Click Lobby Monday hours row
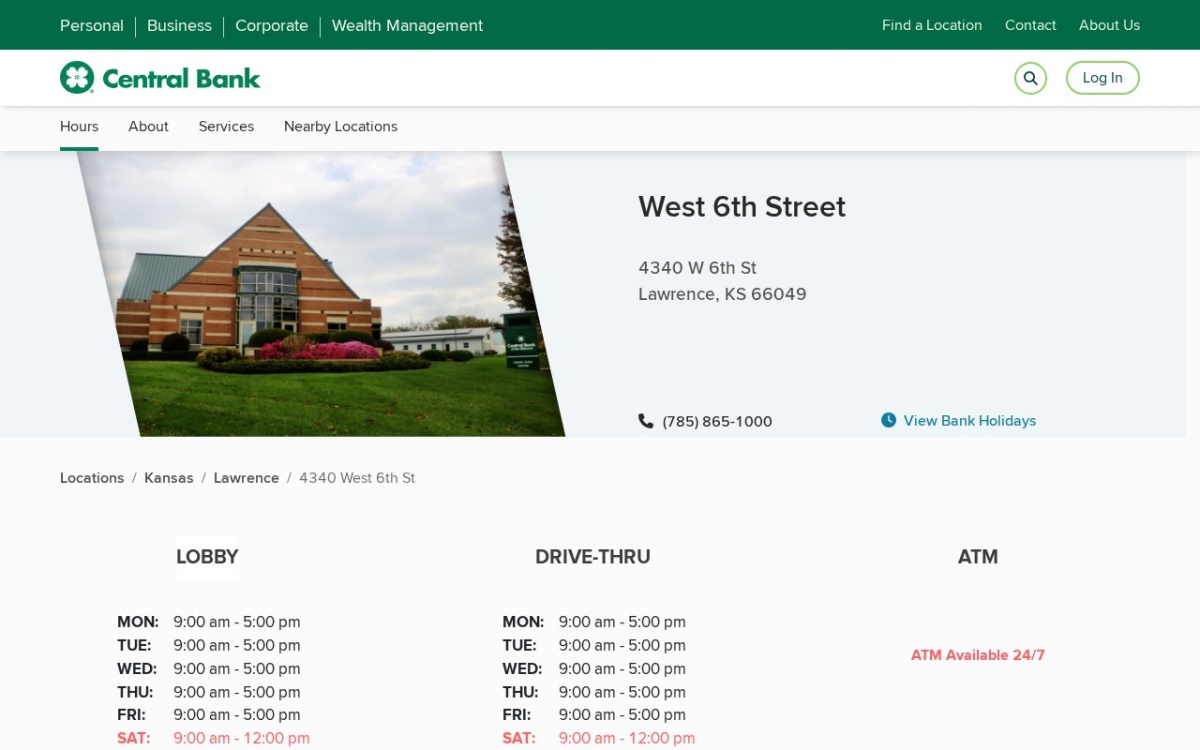 point(208,622)
